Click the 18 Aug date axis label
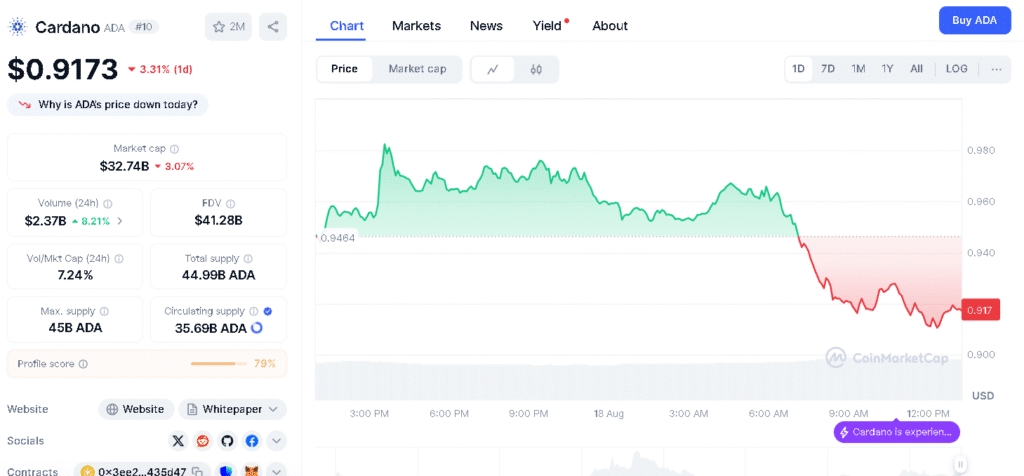 [x=609, y=413]
